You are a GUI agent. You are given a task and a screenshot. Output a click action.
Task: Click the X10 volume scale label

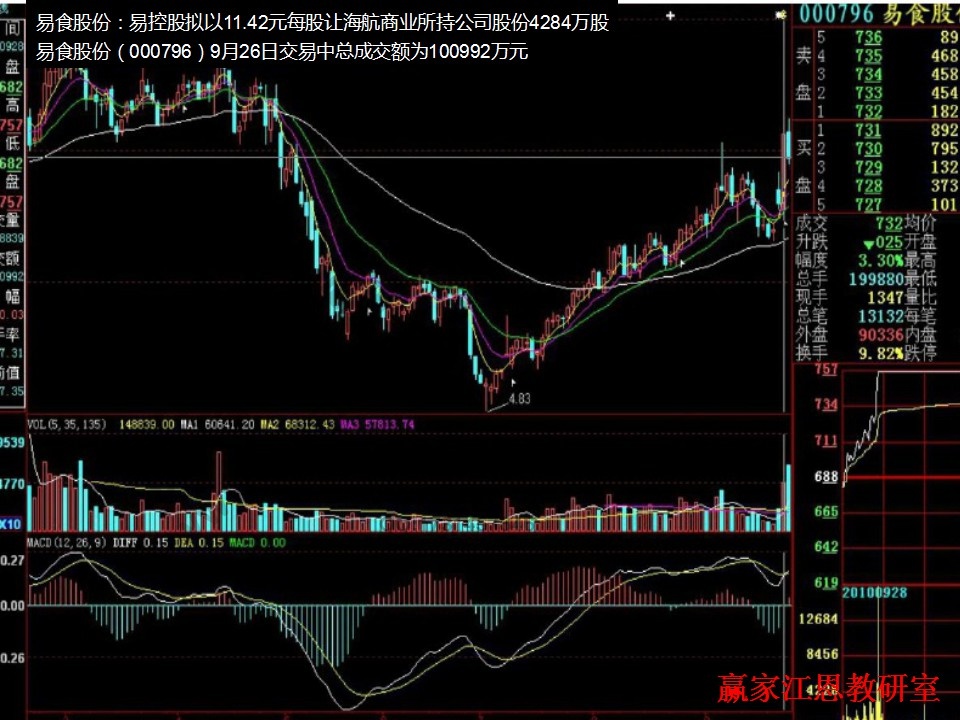(10, 524)
